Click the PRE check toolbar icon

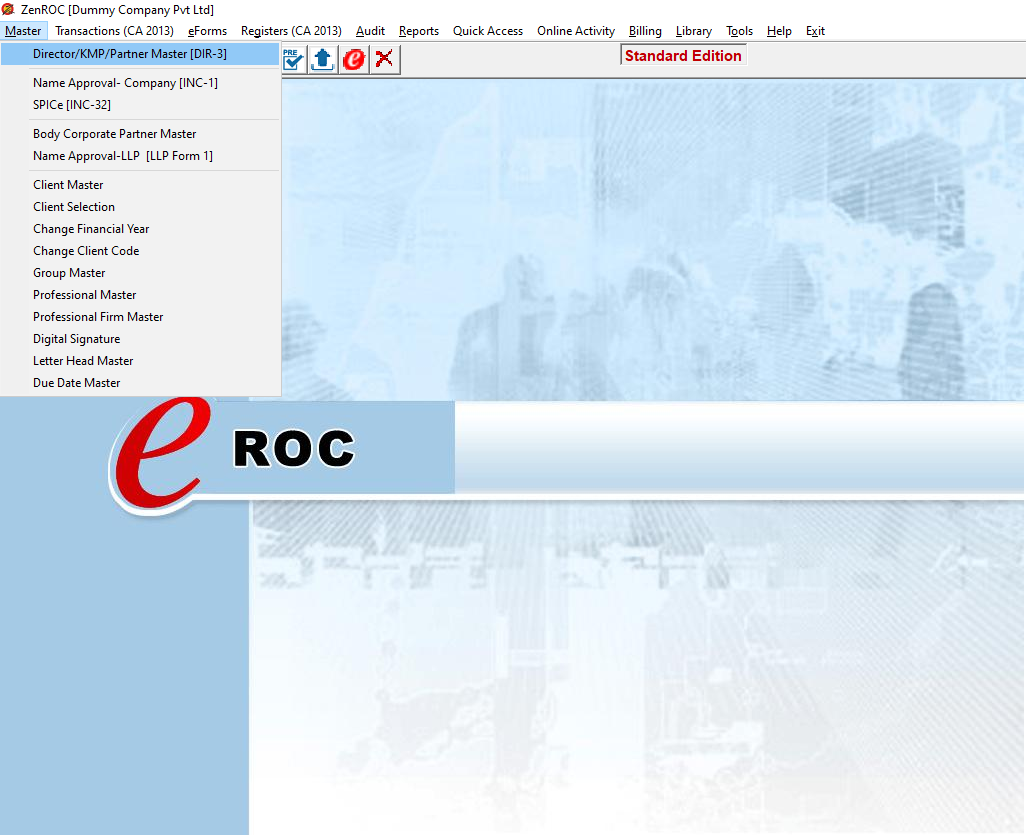click(294, 60)
